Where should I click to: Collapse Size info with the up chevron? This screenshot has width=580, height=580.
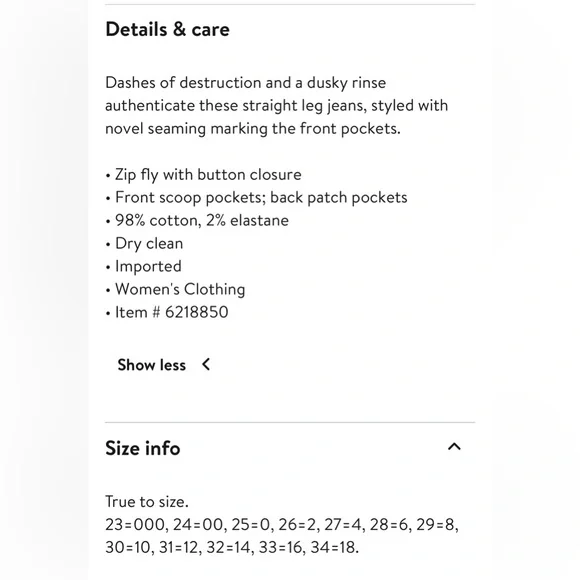coord(454,447)
